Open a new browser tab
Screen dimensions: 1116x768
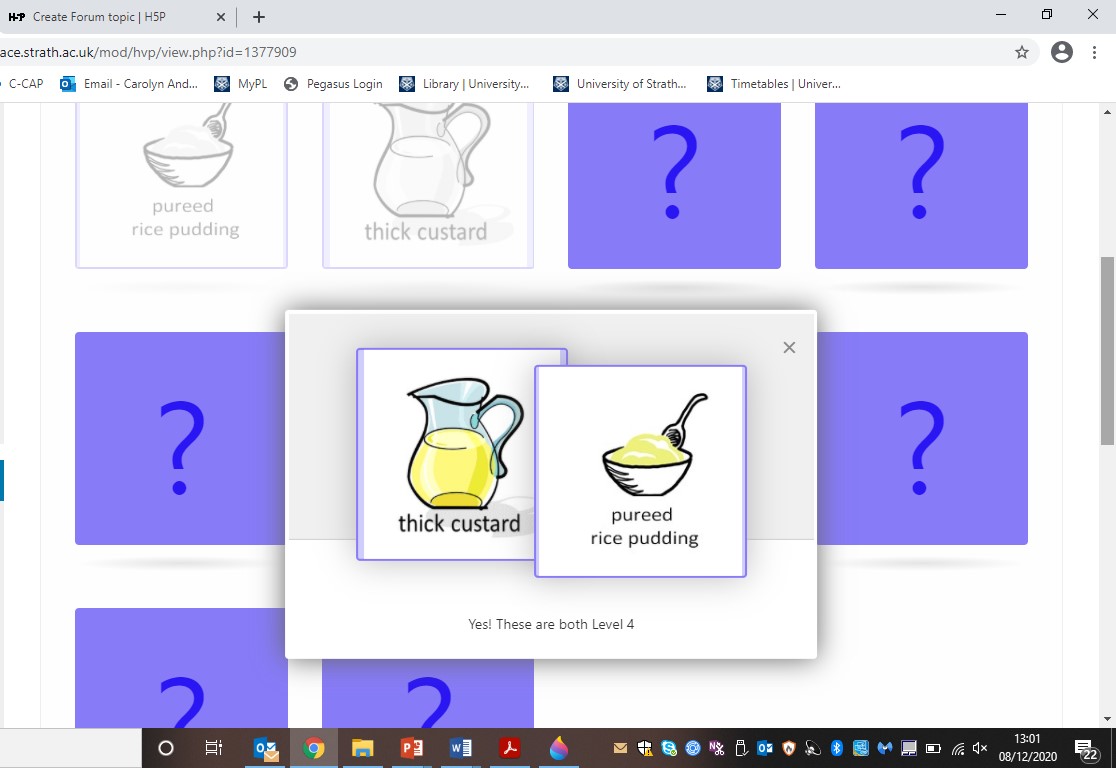click(259, 17)
